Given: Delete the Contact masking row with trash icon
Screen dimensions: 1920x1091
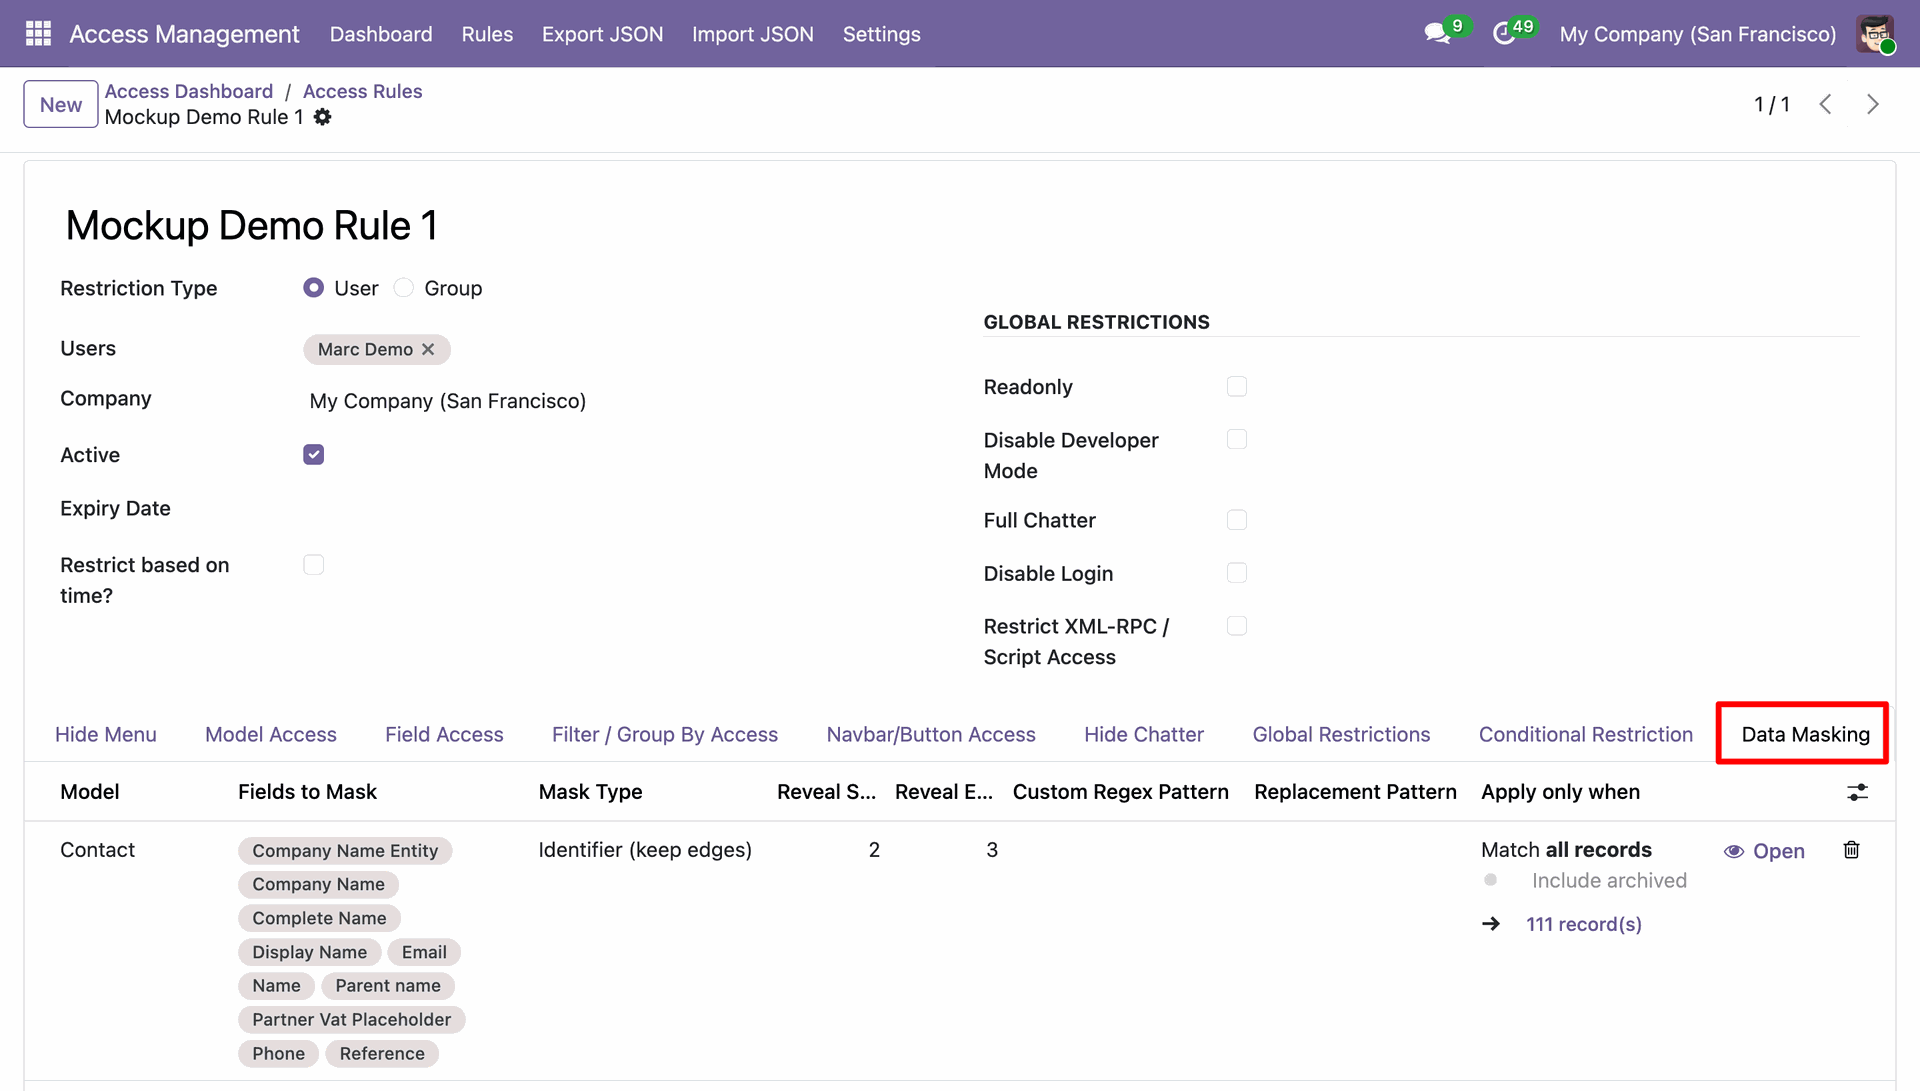Looking at the screenshot, I should [x=1851, y=850].
